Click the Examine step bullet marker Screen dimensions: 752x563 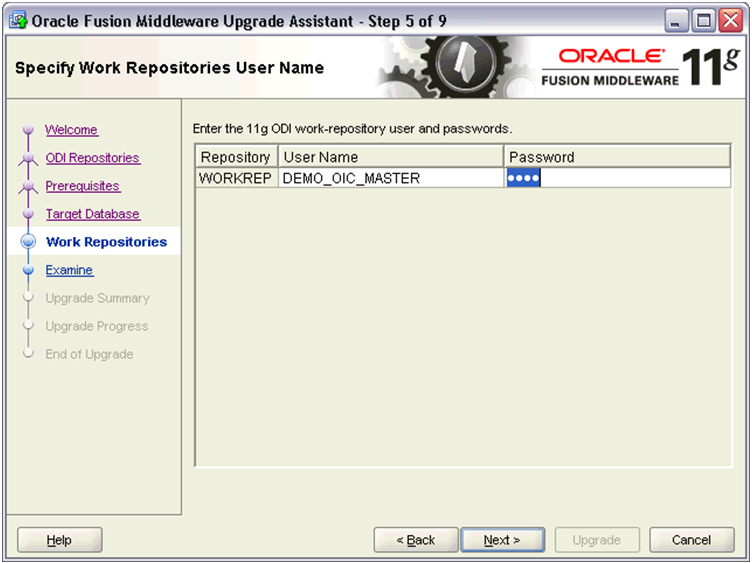pos(28,270)
